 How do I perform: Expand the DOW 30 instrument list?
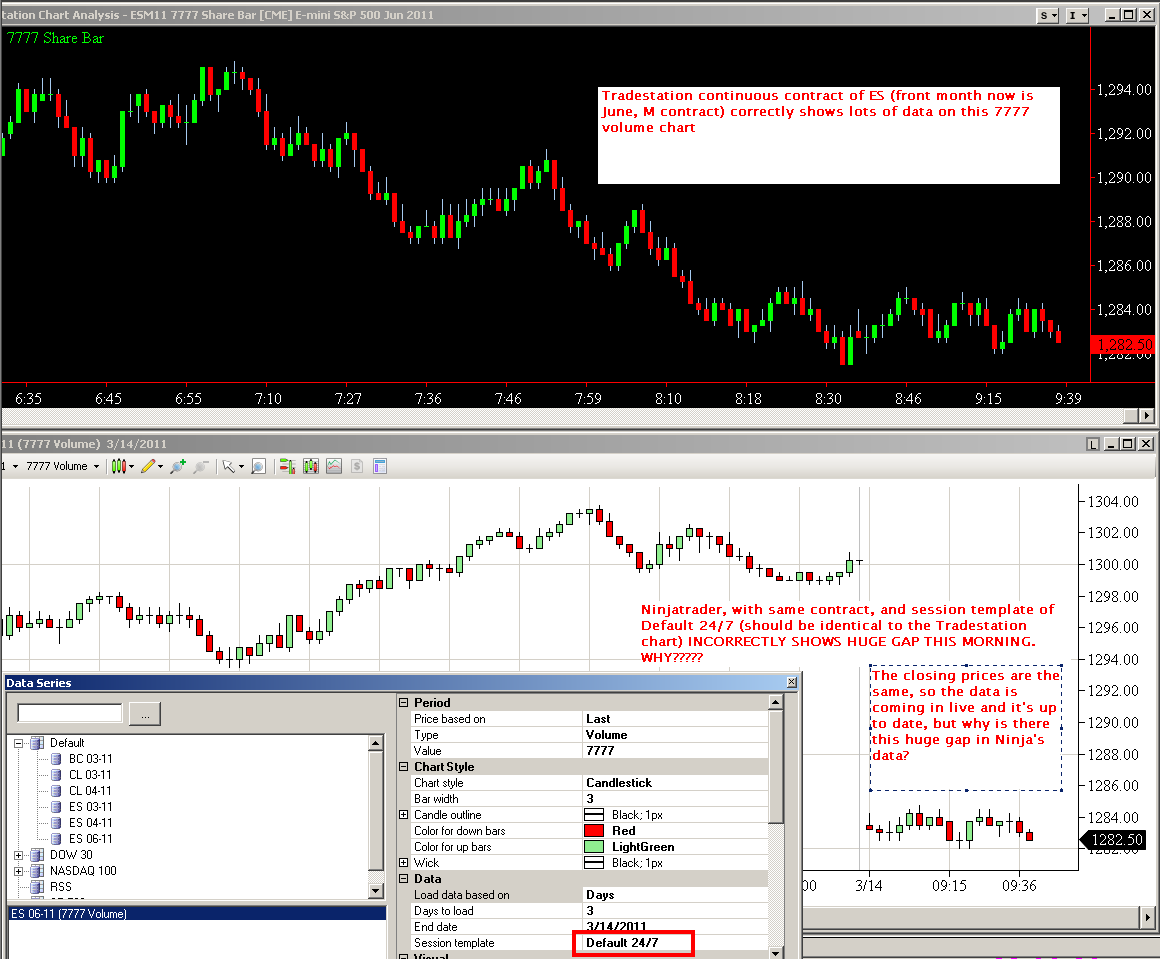18,855
